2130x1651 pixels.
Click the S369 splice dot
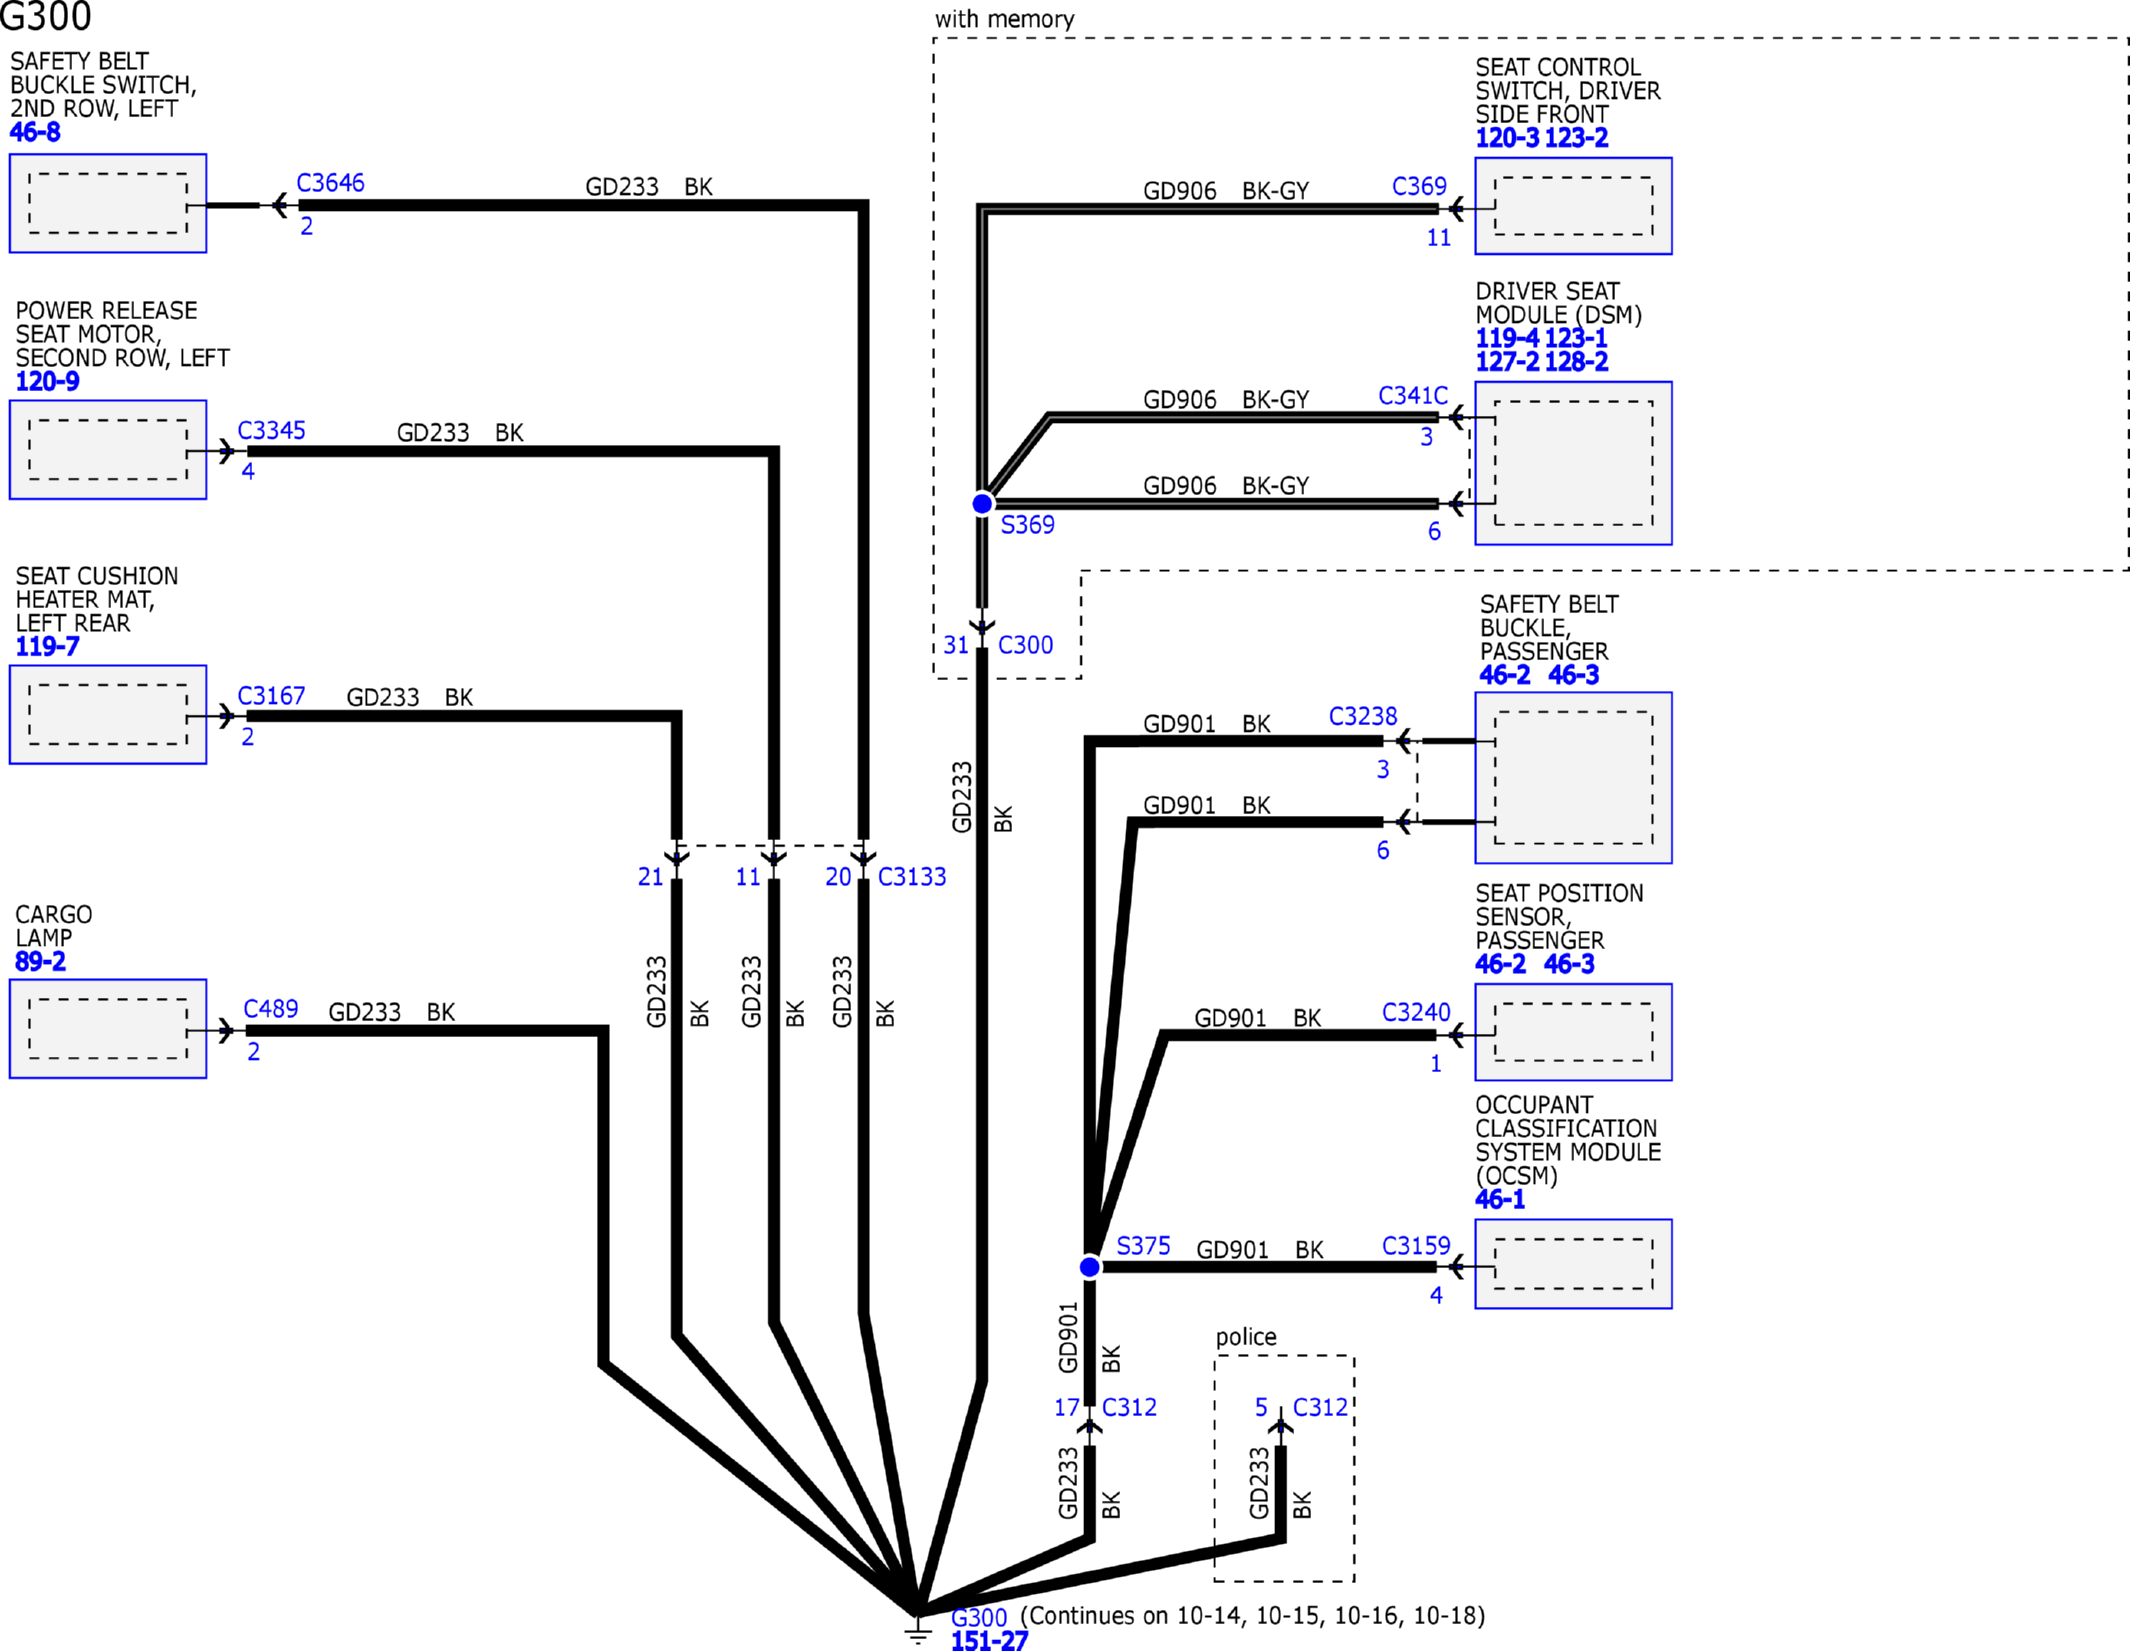coord(982,503)
